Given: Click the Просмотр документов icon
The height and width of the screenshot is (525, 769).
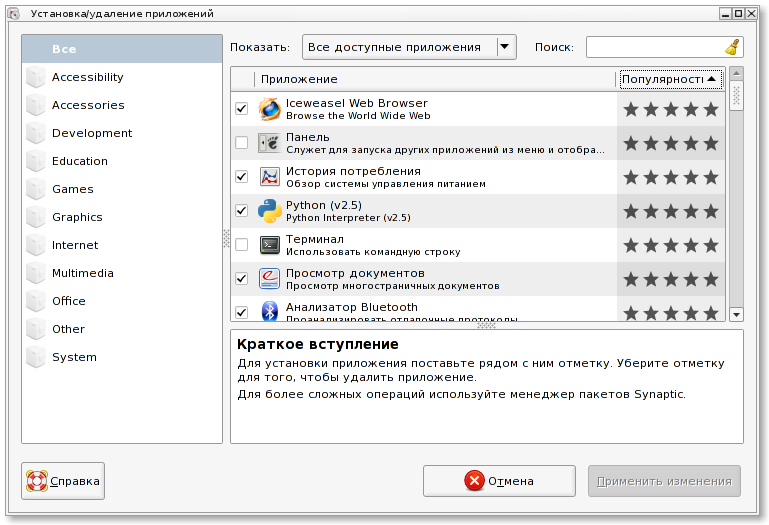Looking at the screenshot, I should click(x=269, y=279).
